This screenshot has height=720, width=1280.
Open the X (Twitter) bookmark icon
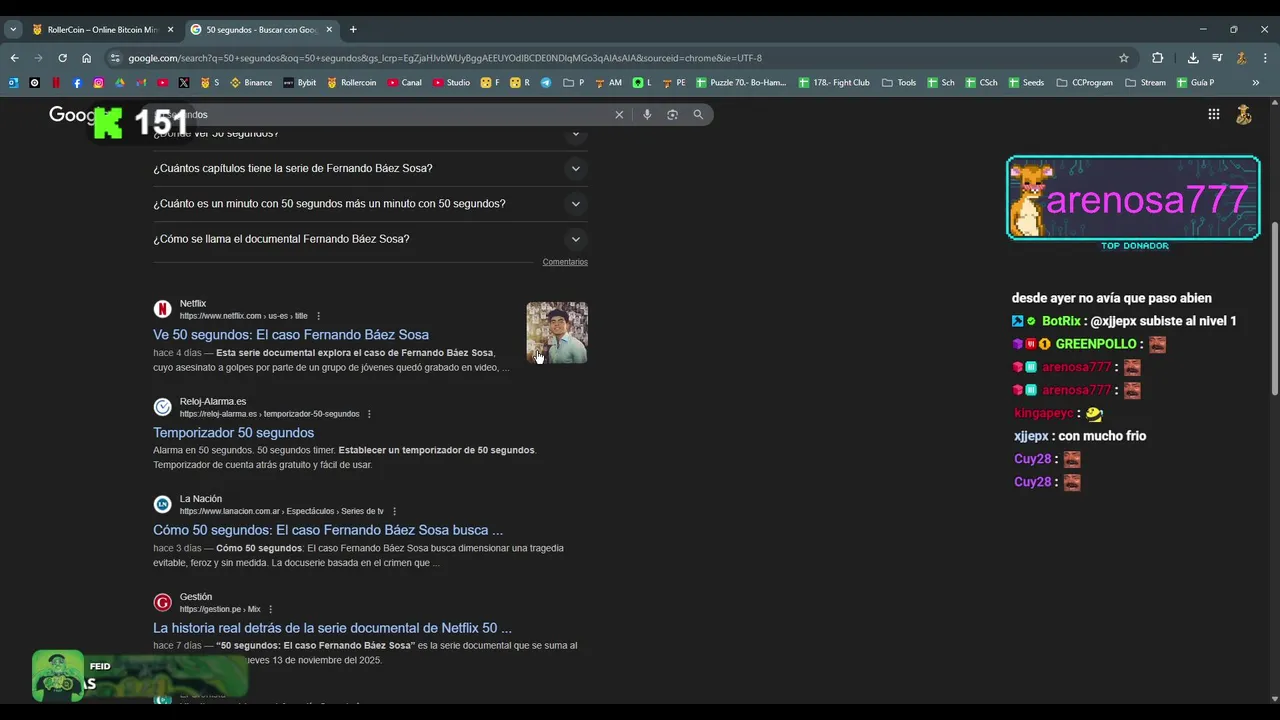click(184, 83)
